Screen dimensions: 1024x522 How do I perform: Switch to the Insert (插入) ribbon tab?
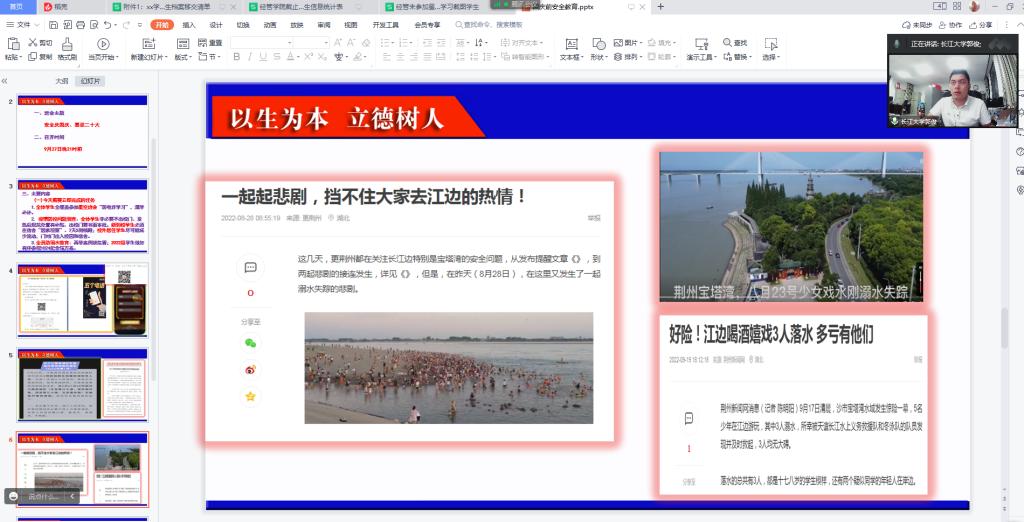[x=189, y=24]
